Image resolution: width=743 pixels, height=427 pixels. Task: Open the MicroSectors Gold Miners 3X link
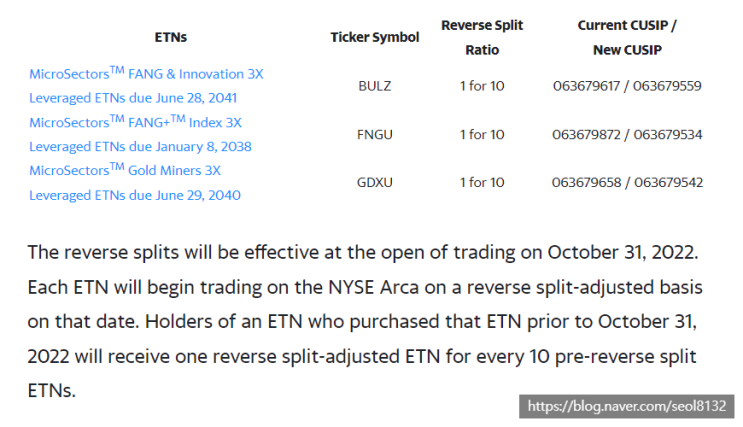coord(125,170)
